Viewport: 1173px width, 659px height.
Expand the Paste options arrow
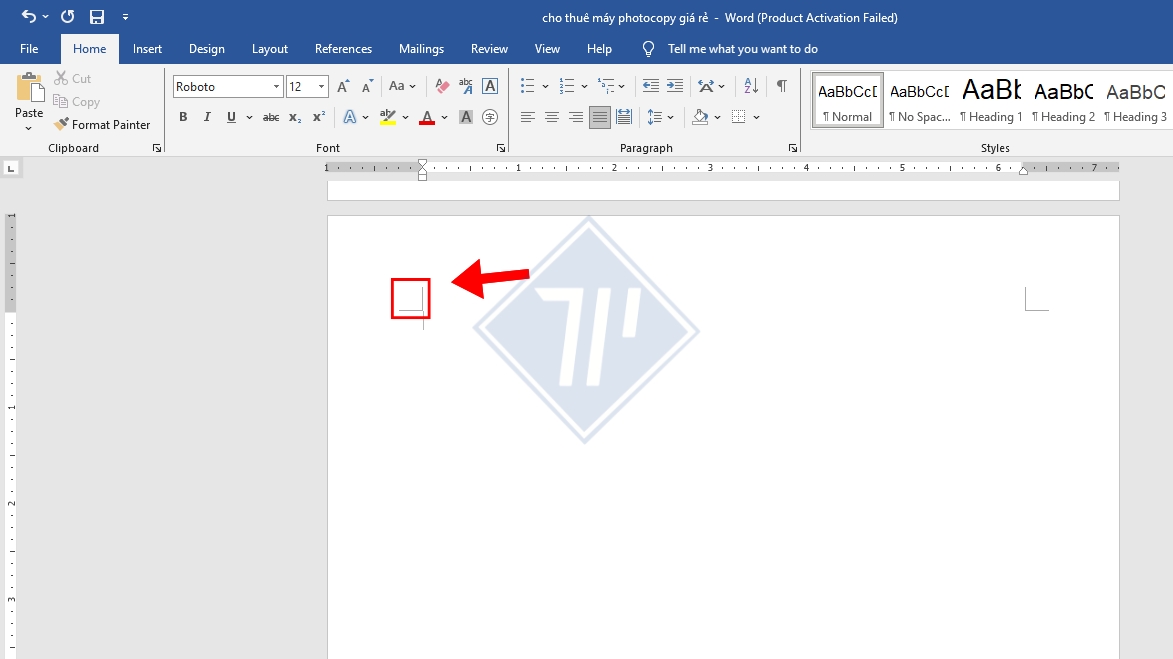click(x=29, y=128)
